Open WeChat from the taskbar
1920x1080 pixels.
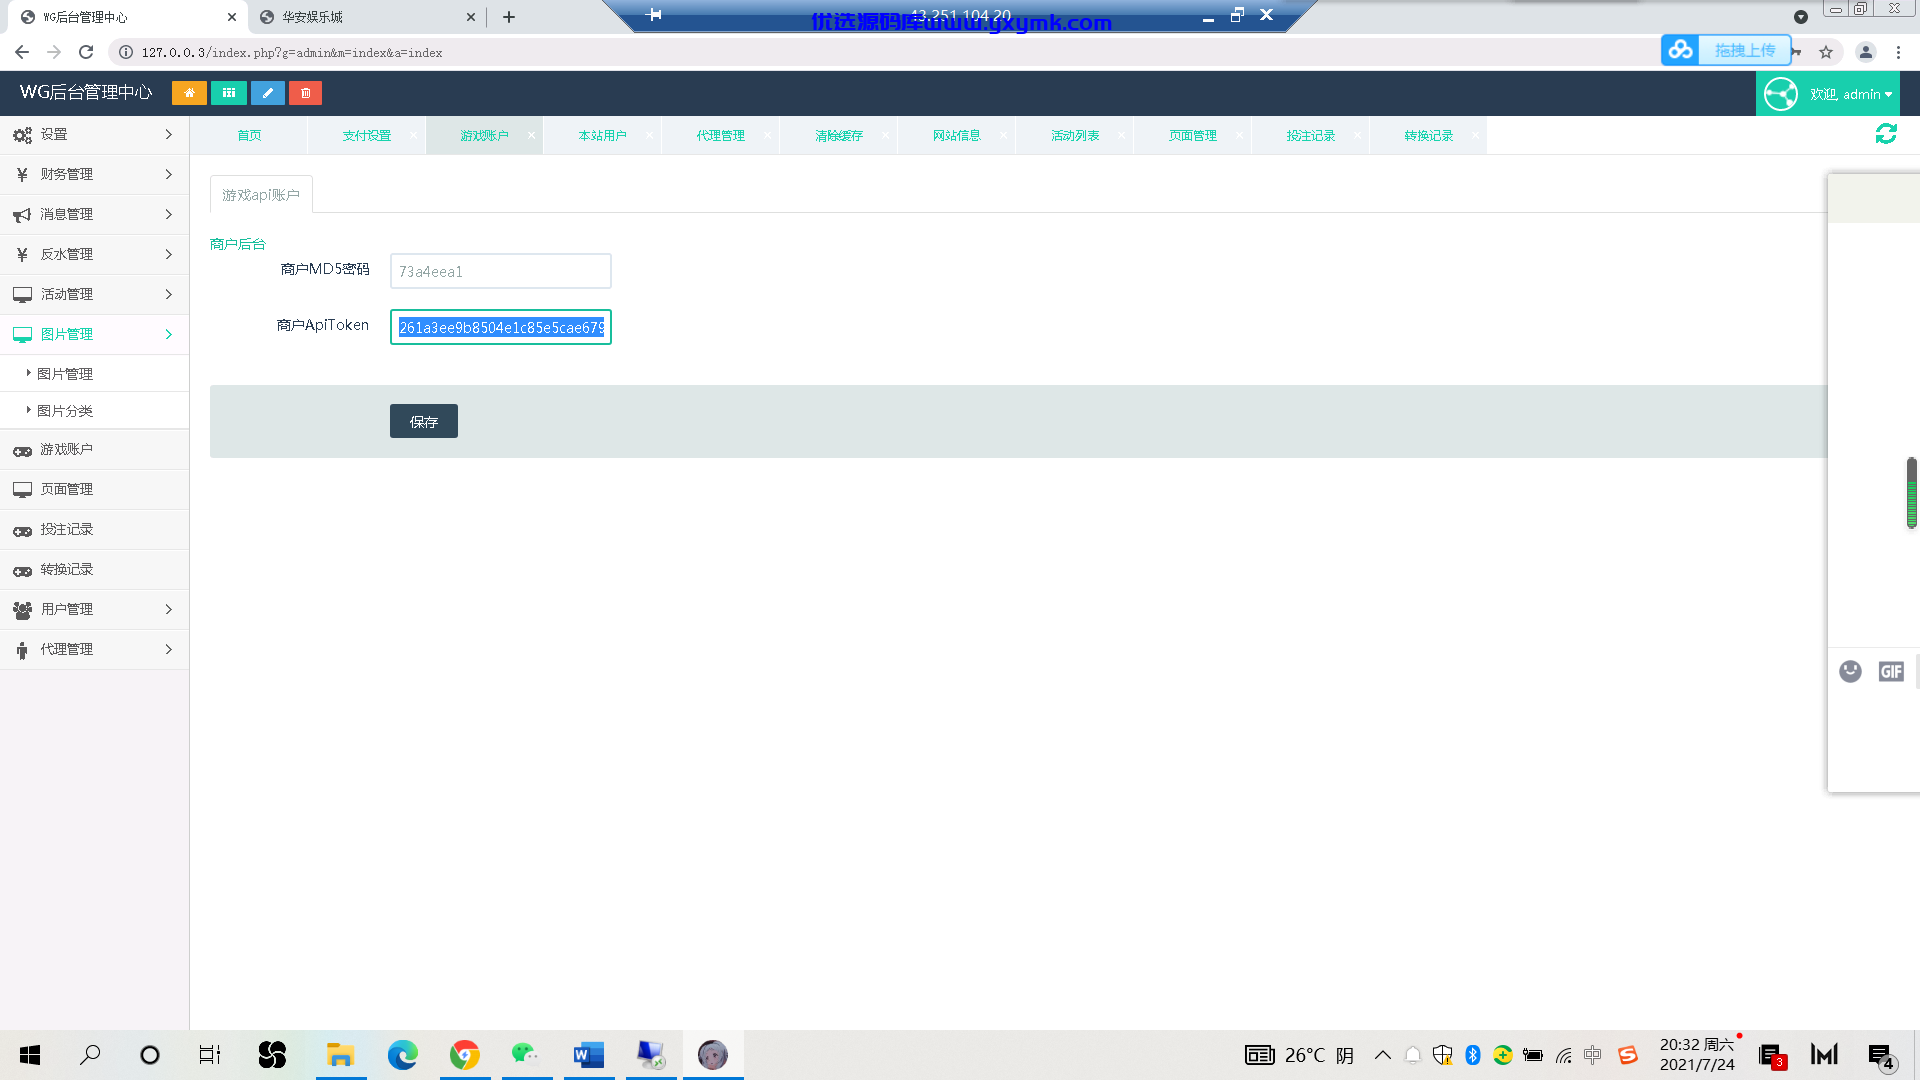526,1055
